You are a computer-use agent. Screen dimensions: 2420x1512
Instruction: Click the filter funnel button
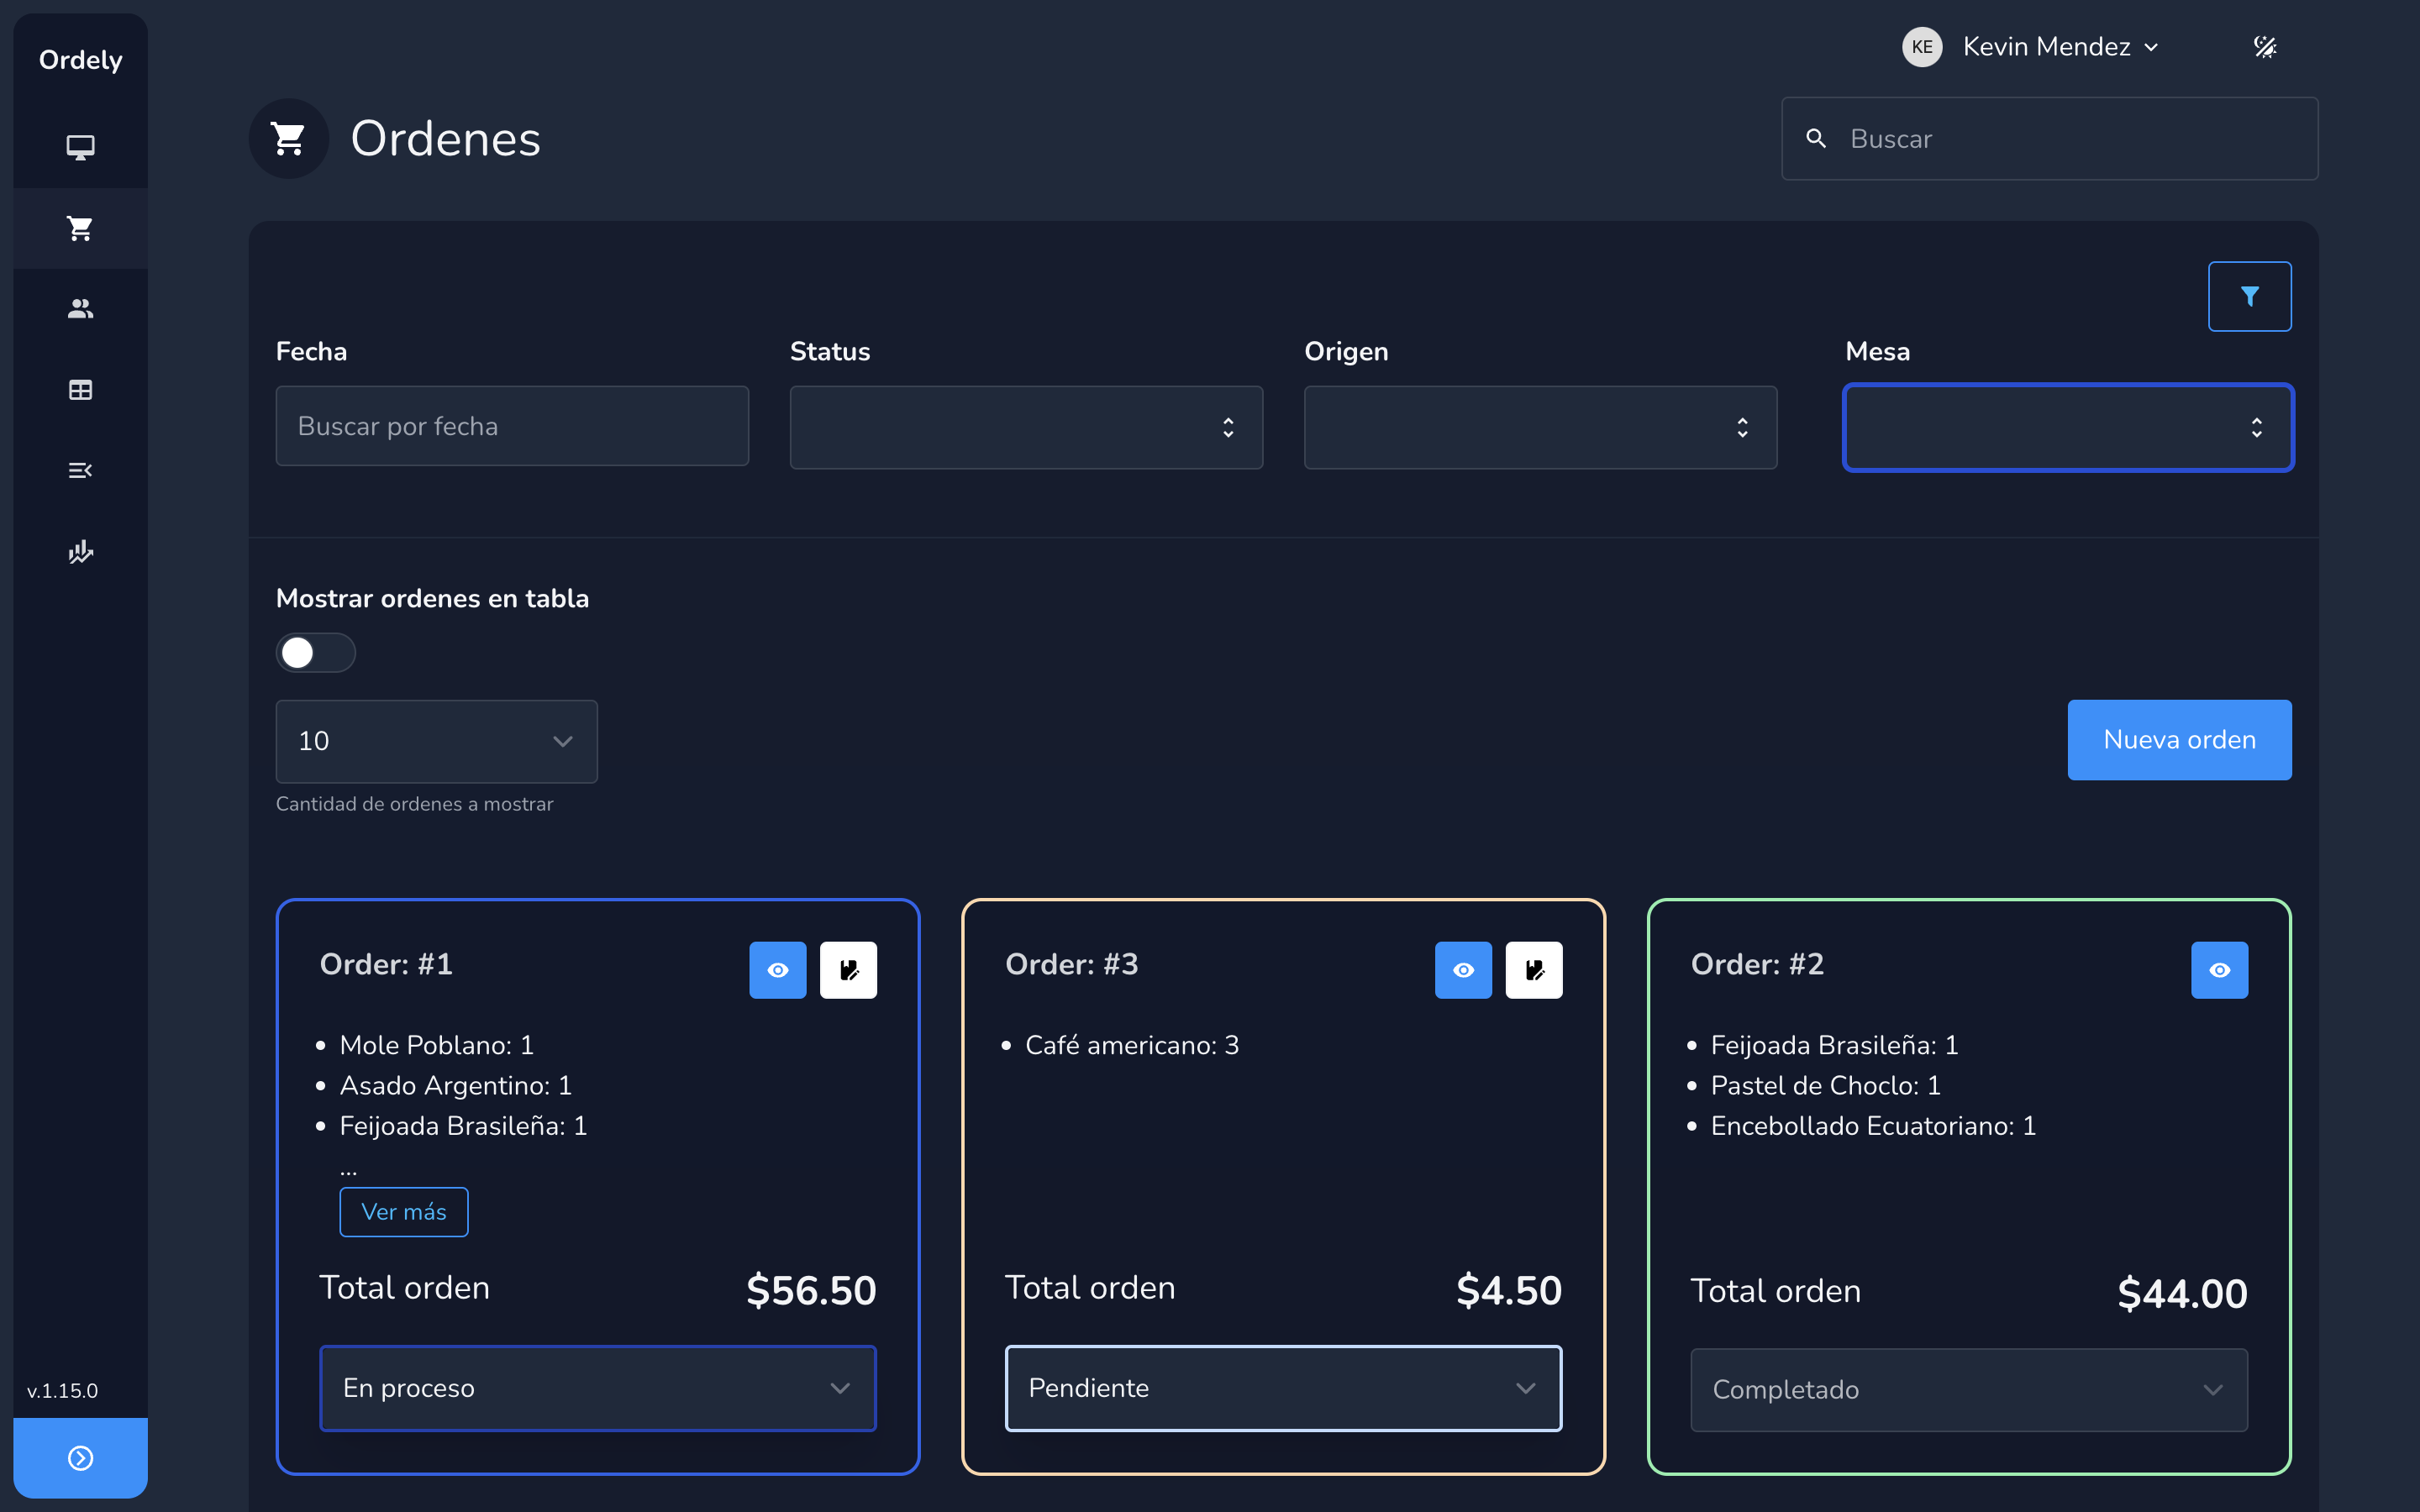coord(2249,296)
